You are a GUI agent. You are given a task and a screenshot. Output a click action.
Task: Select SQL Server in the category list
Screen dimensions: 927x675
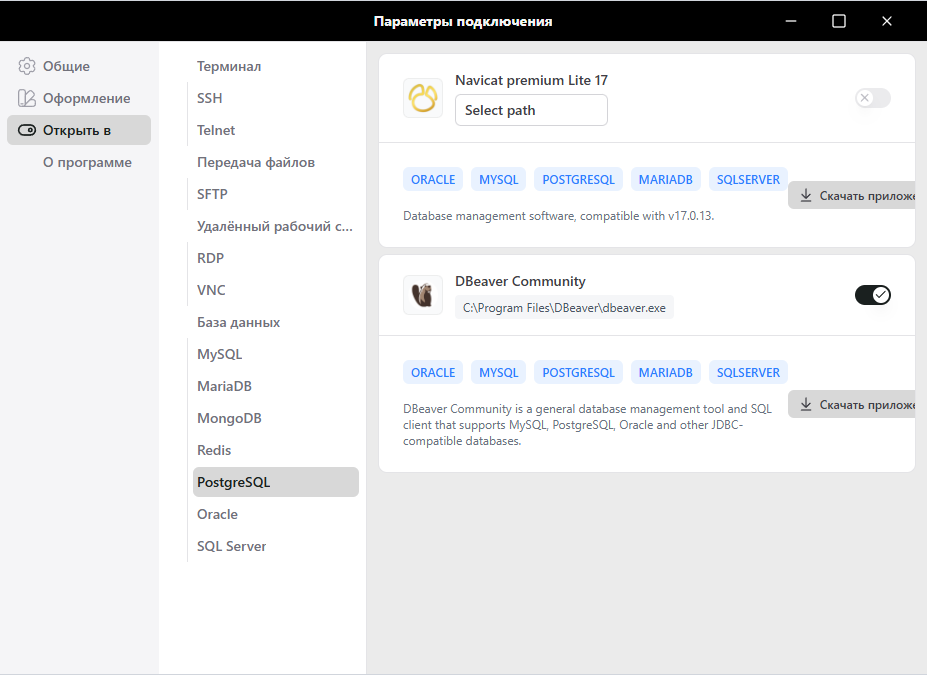point(275,546)
